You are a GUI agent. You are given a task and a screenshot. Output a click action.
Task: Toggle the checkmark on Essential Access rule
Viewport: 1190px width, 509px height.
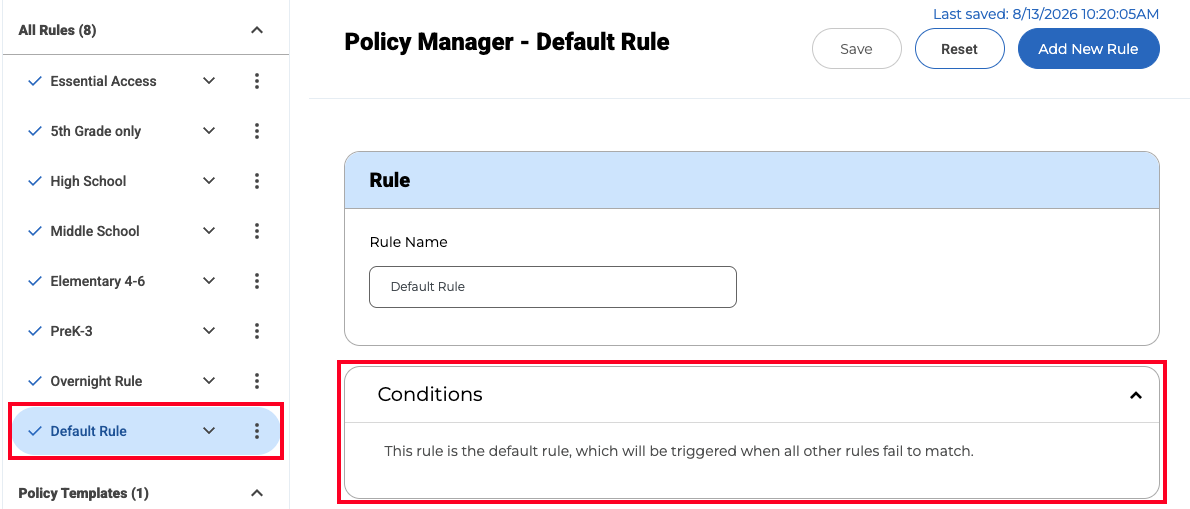pyautogui.click(x=34, y=81)
